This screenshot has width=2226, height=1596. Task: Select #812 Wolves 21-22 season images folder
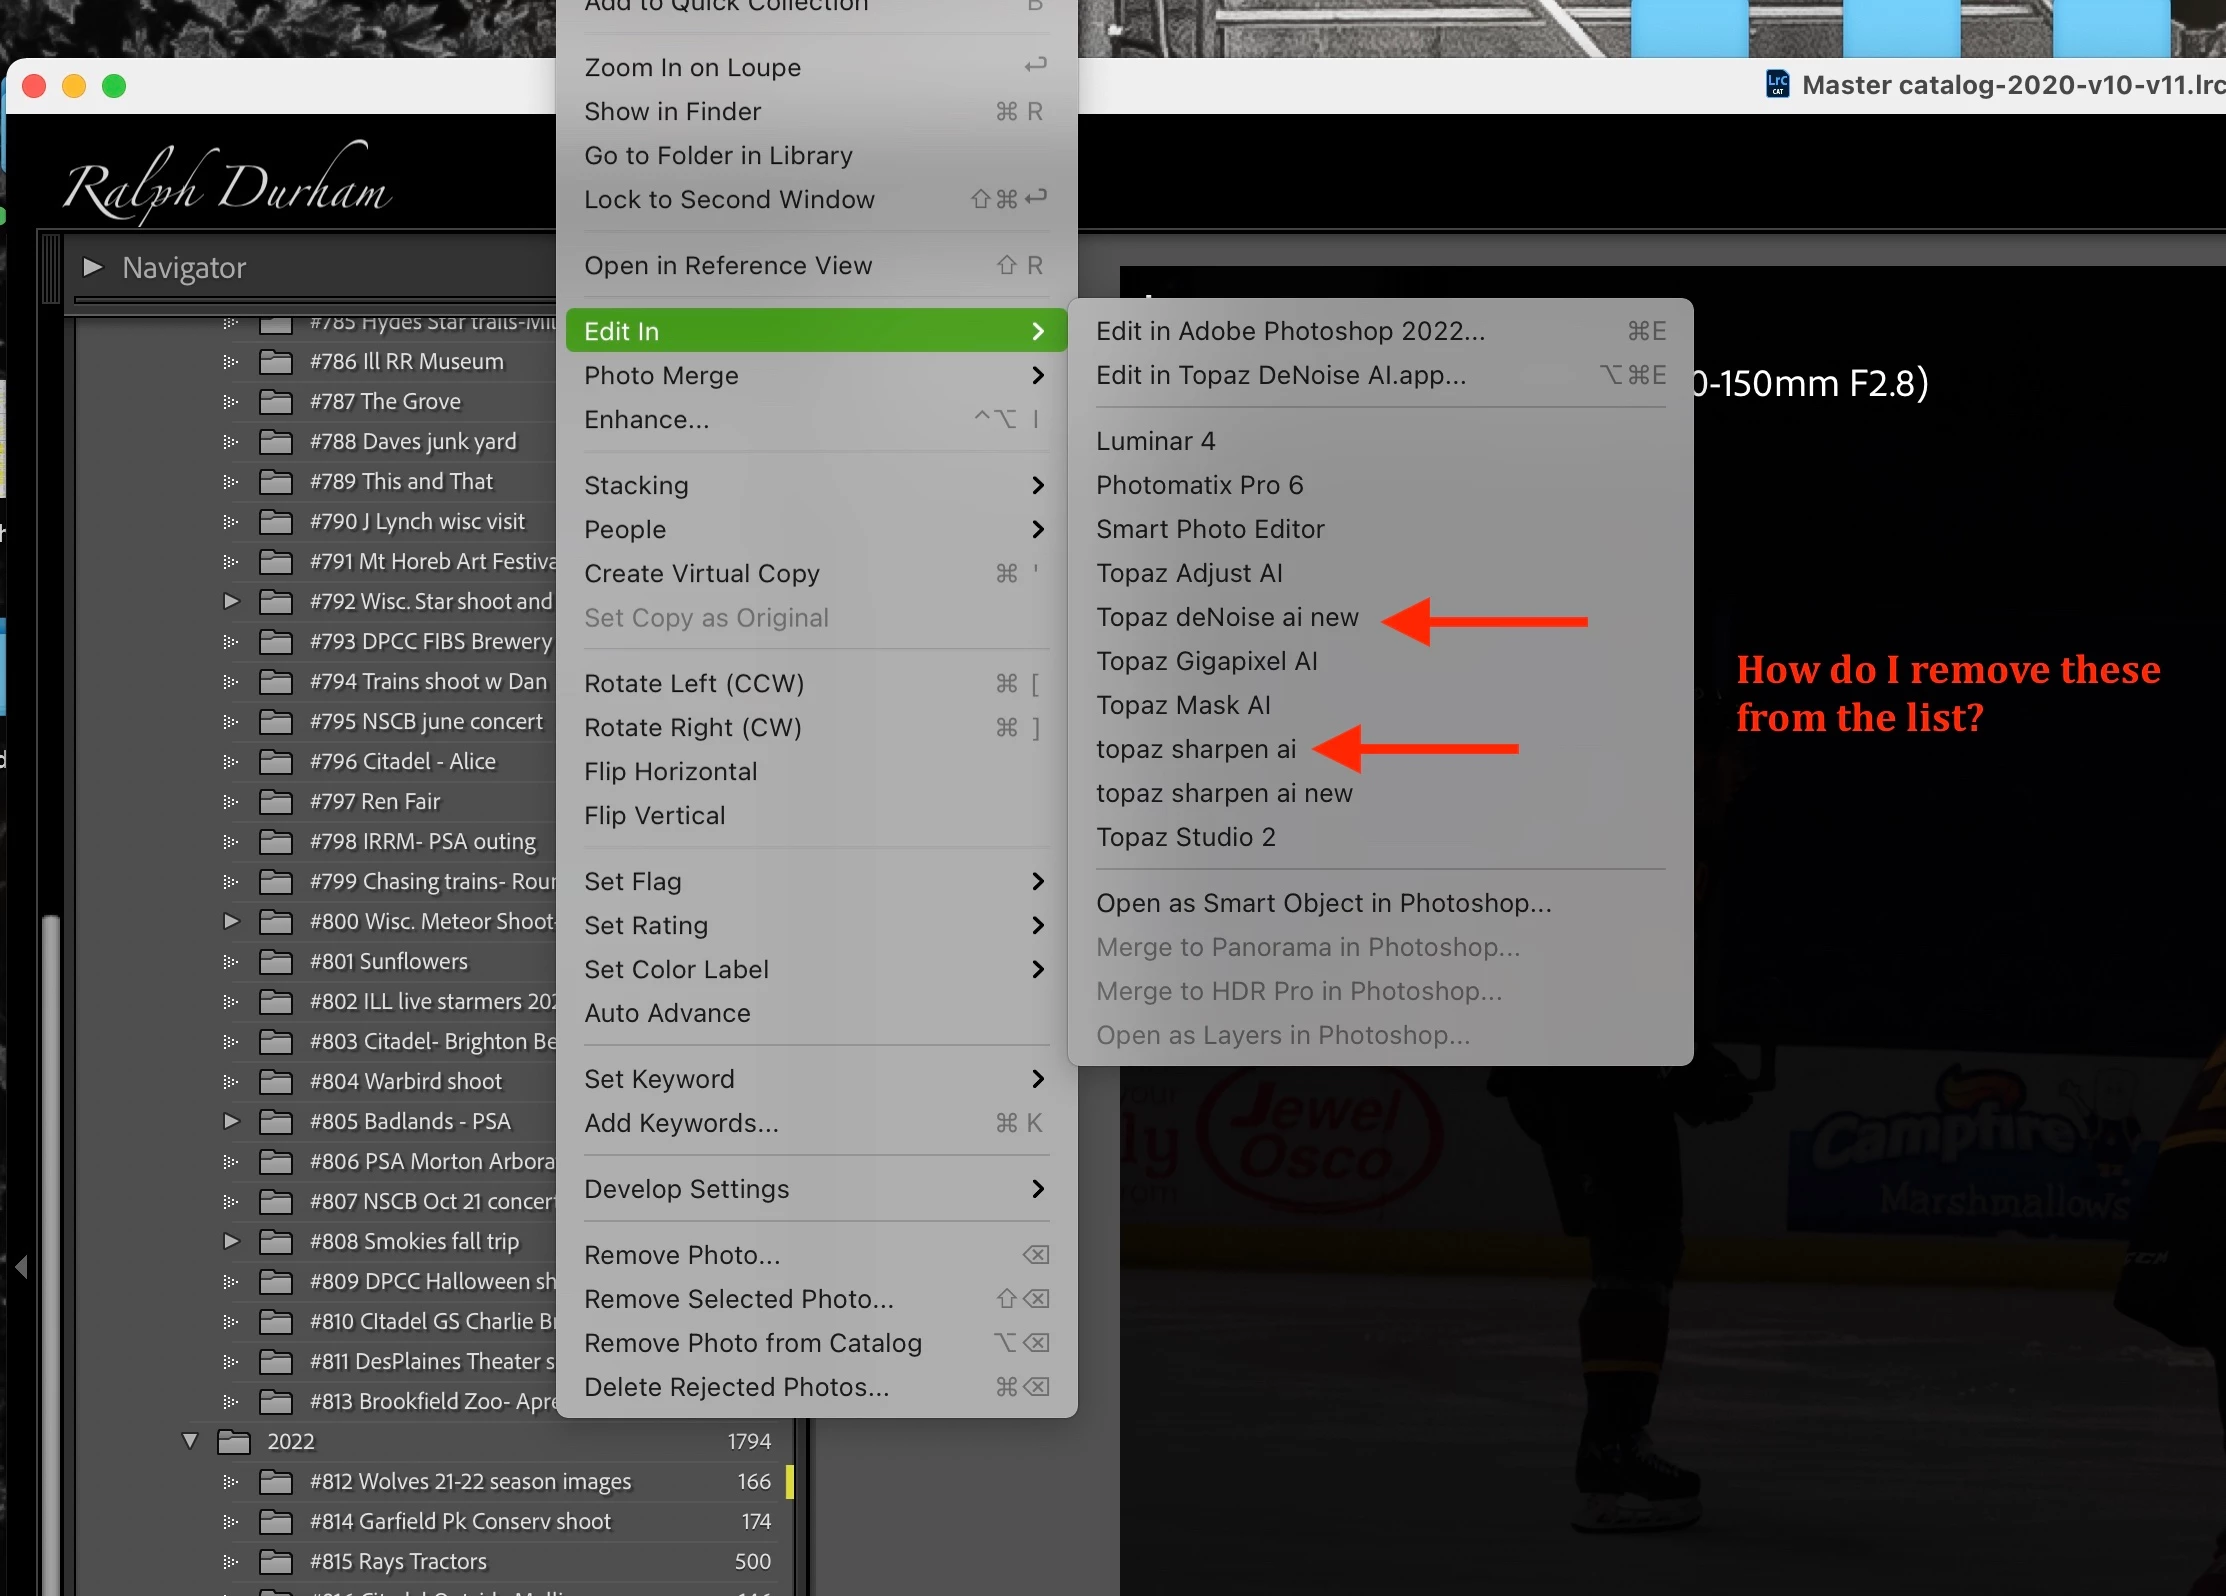pyautogui.click(x=470, y=1481)
